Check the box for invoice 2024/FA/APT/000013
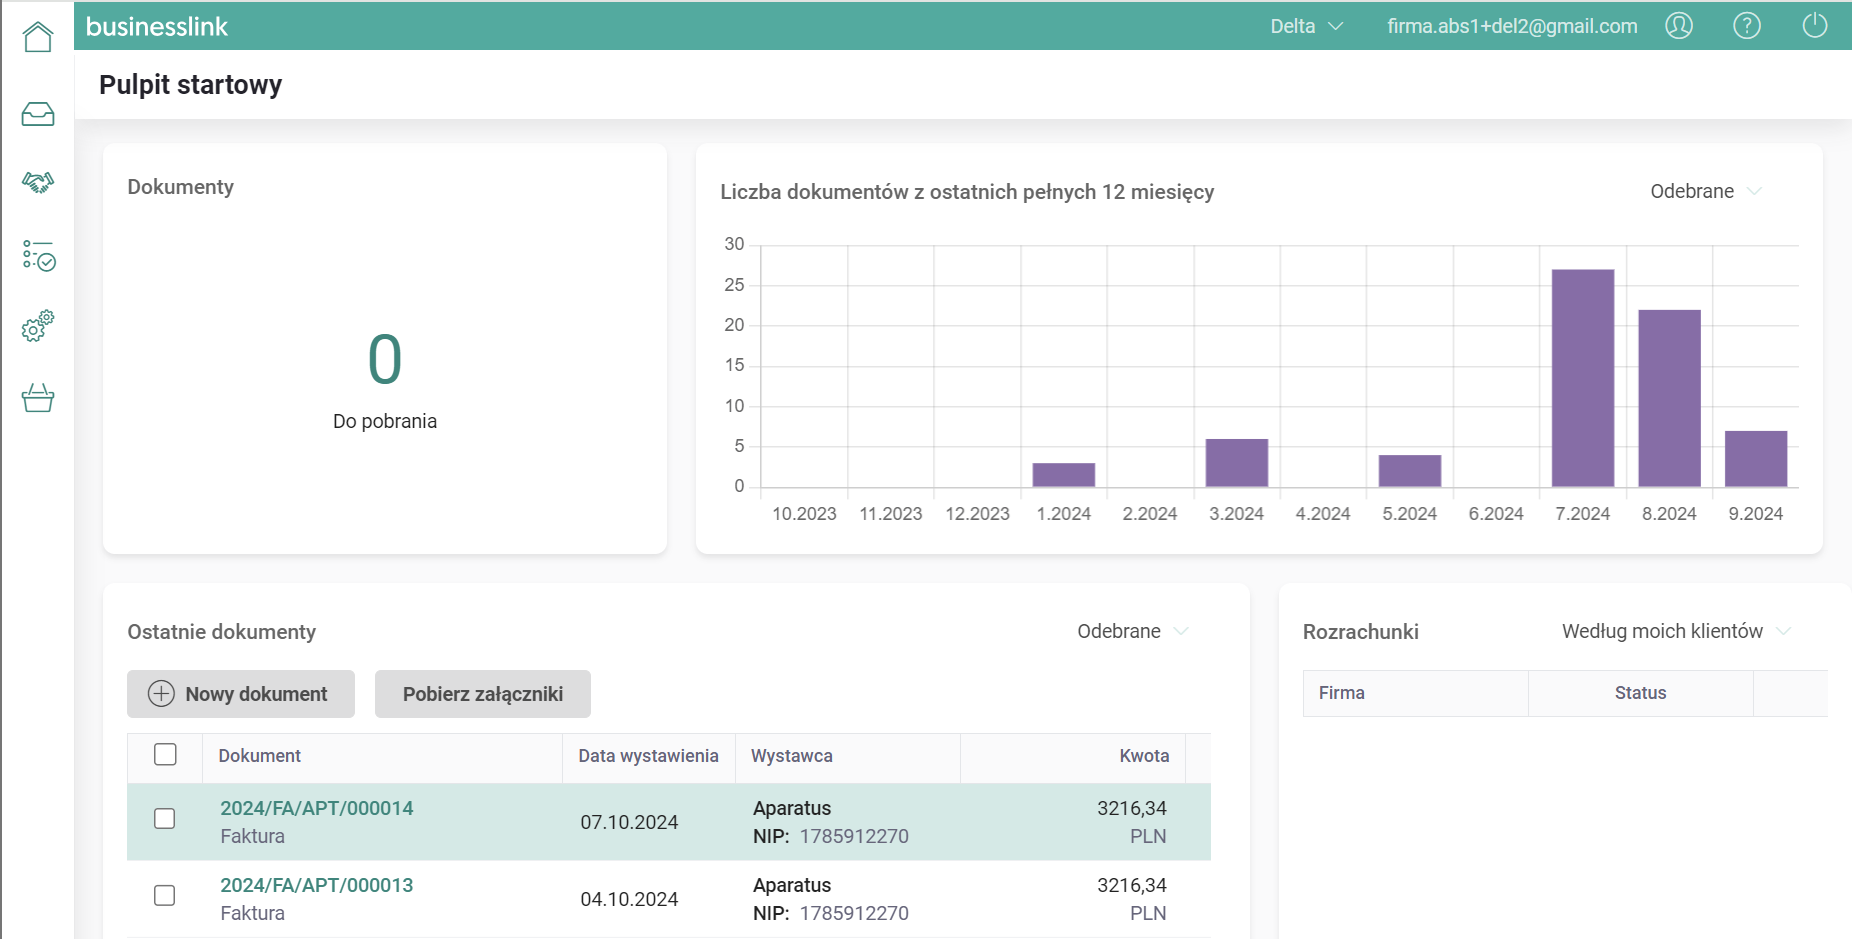This screenshot has height=939, width=1852. (165, 896)
